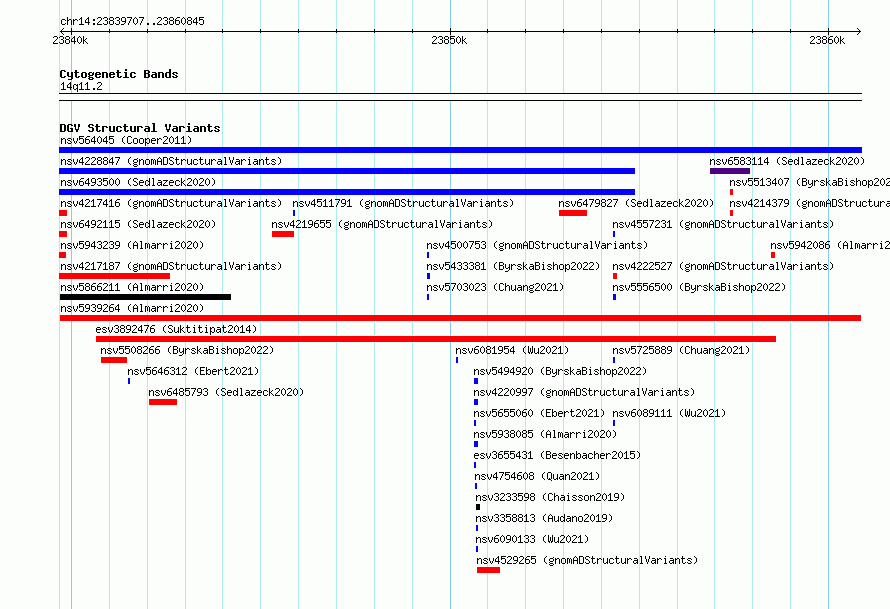Viewport: 890px width, 609px height.
Task: Click nsv3358813 (Audano2019) label
Action: (544, 518)
